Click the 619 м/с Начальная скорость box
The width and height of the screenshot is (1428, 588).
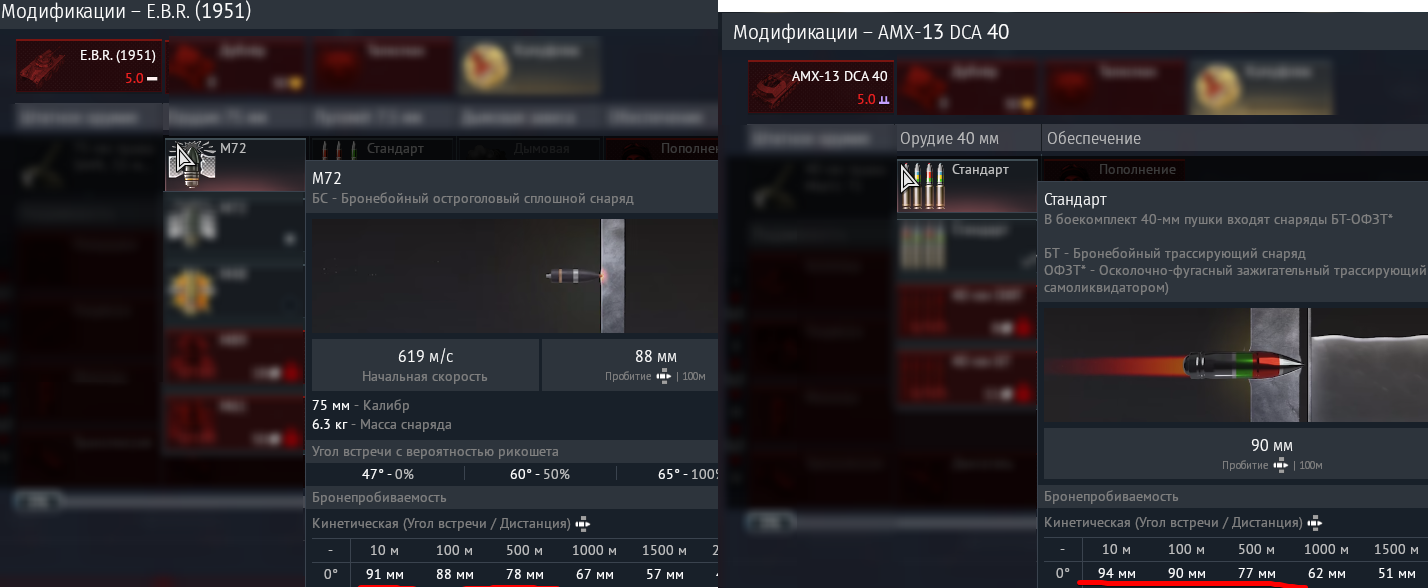(x=425, y=365)
